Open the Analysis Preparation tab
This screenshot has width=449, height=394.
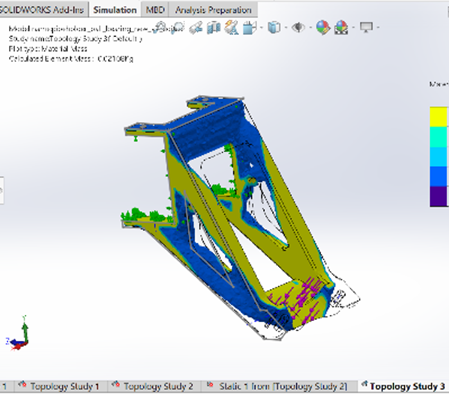[x=213, y=10]
